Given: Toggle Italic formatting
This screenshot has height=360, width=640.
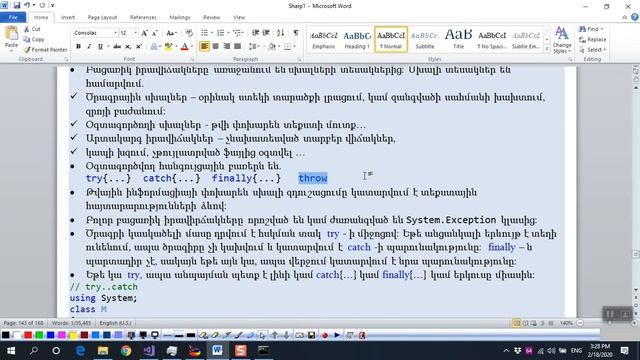Looking at the screenshot, I should [x=89, y=47].
